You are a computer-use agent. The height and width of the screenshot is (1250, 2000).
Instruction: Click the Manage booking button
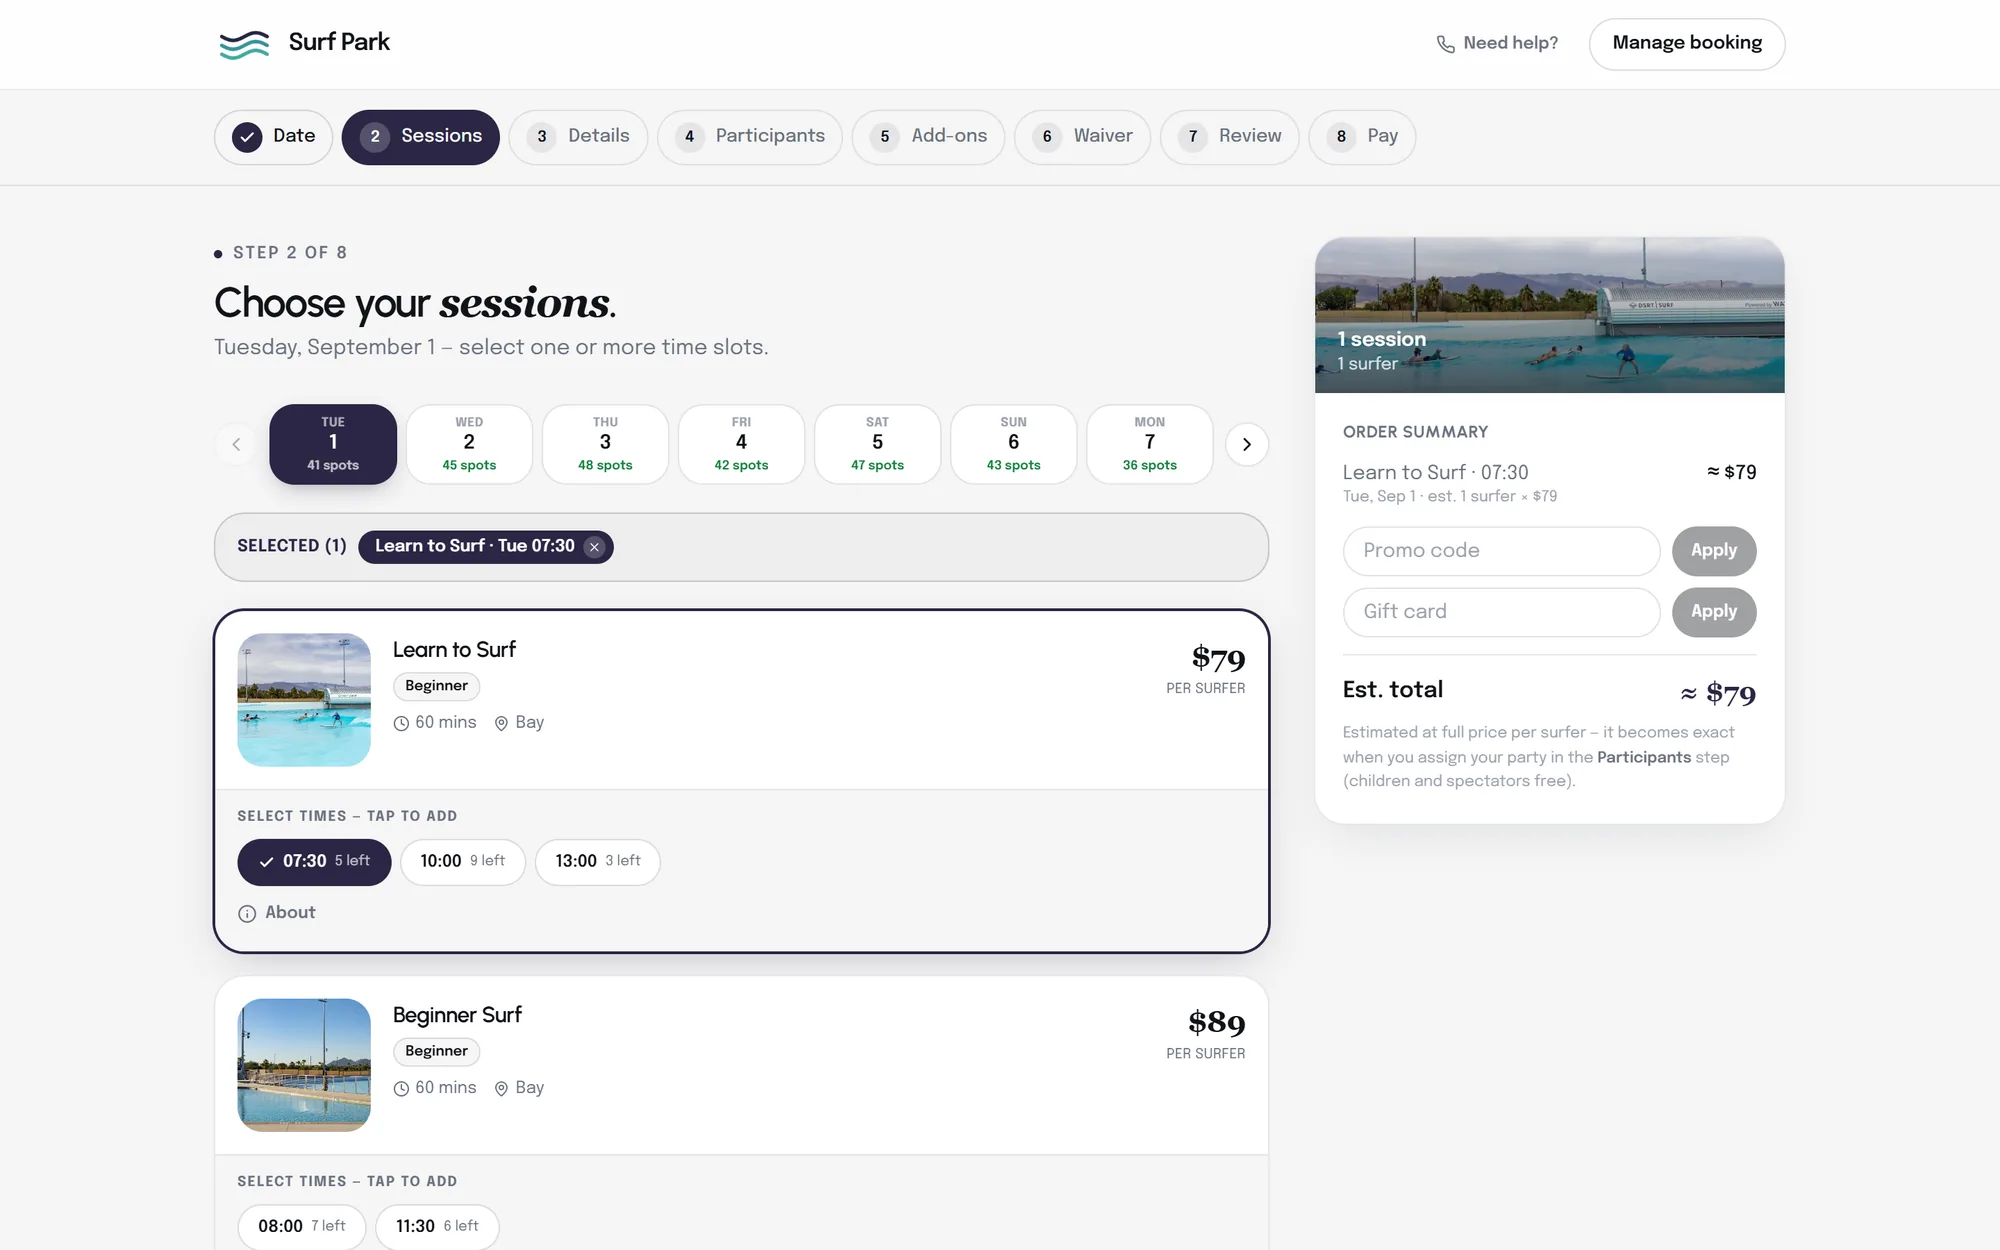tap(1687, 44)
